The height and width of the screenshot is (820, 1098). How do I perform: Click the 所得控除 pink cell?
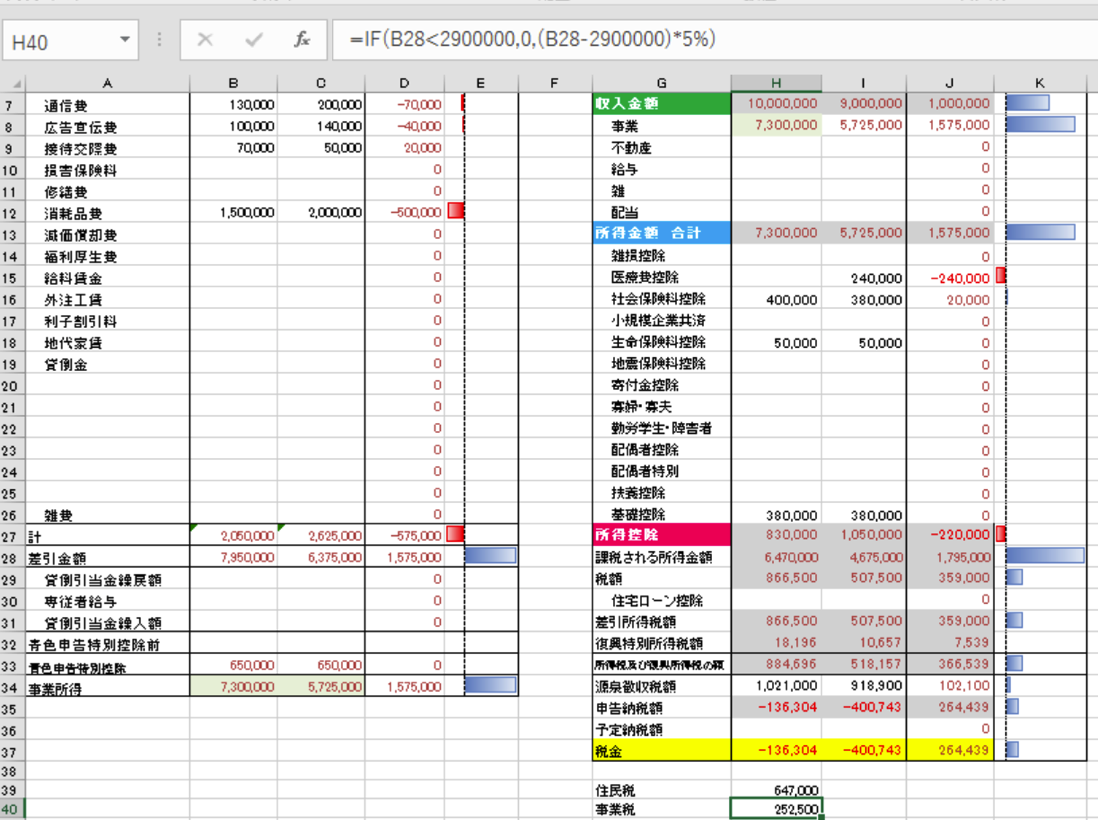point(661,535)
